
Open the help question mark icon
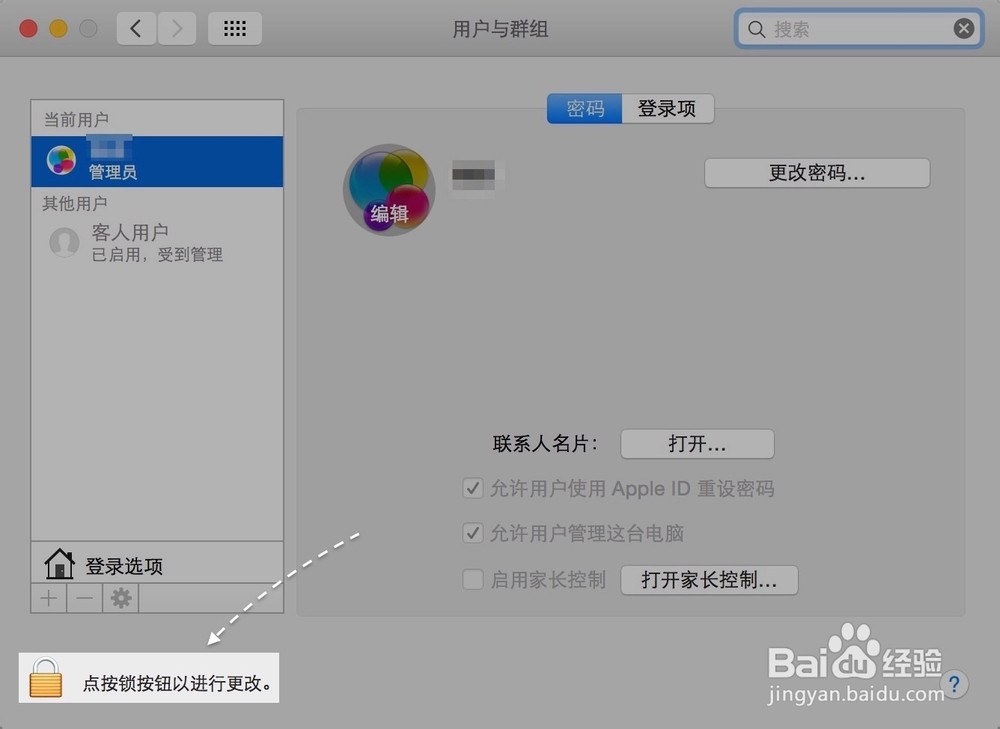point(956,685)
